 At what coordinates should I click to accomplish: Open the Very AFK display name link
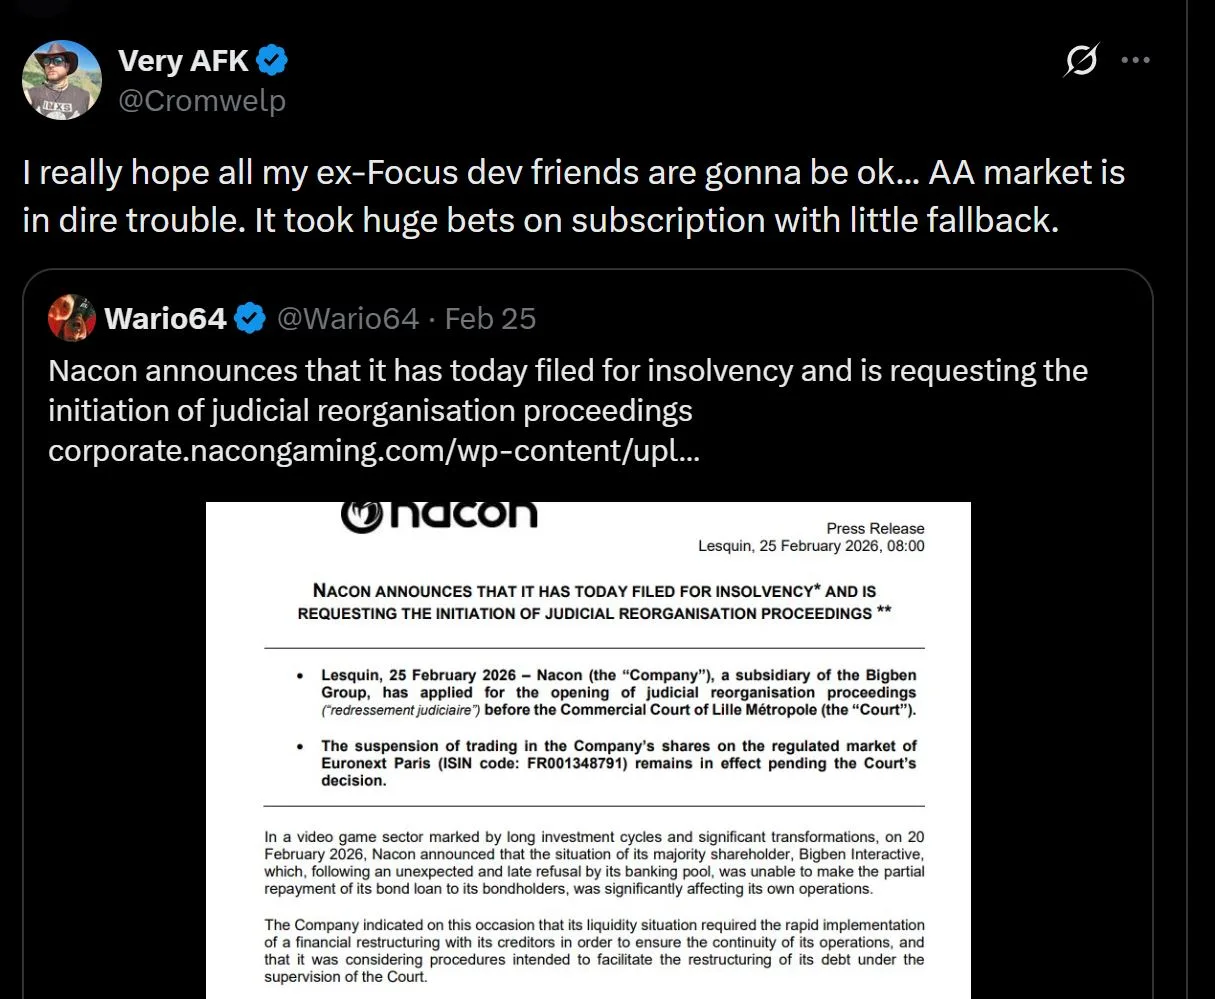[183, 61]
